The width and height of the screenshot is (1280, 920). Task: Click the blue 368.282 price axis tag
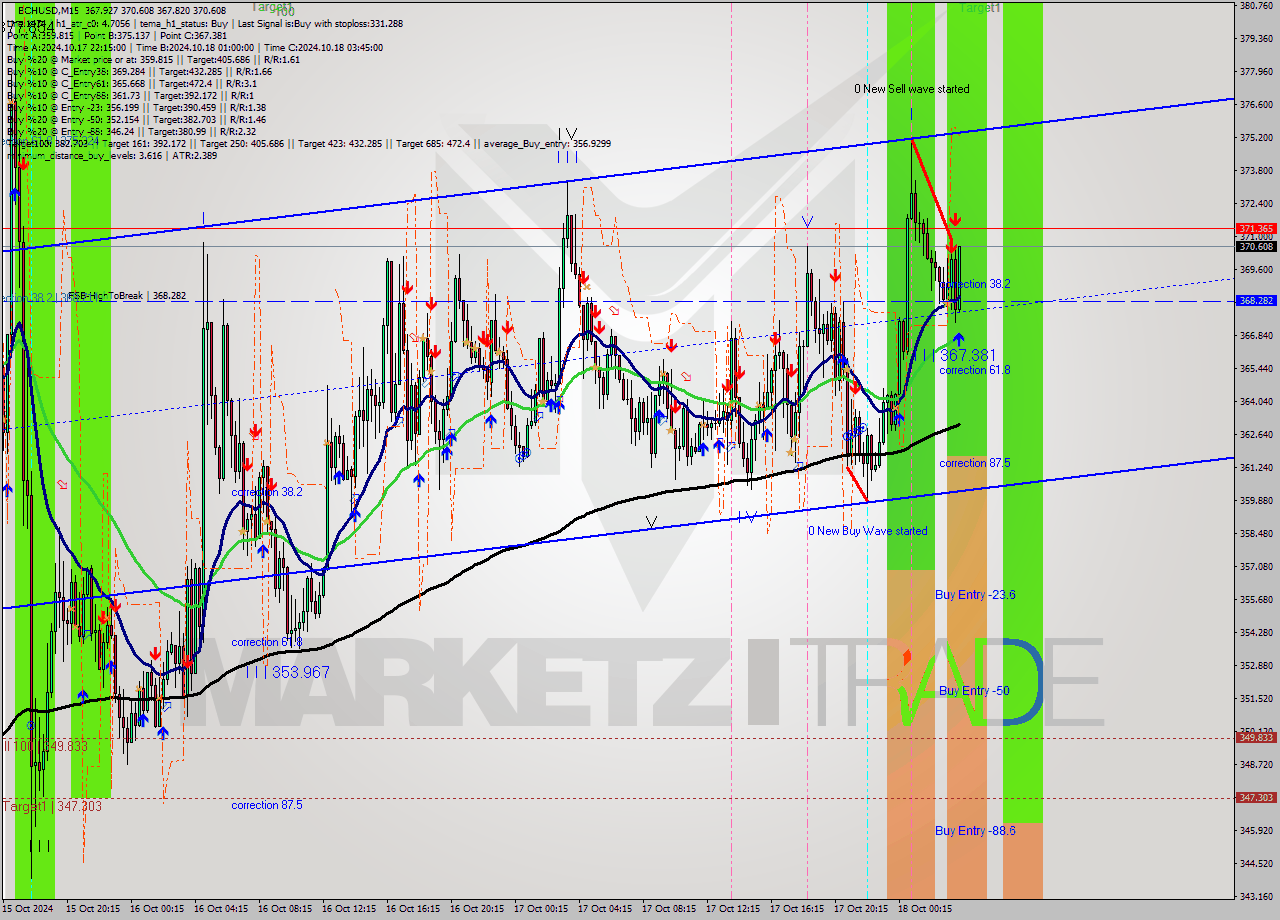tap(1256, 301)
